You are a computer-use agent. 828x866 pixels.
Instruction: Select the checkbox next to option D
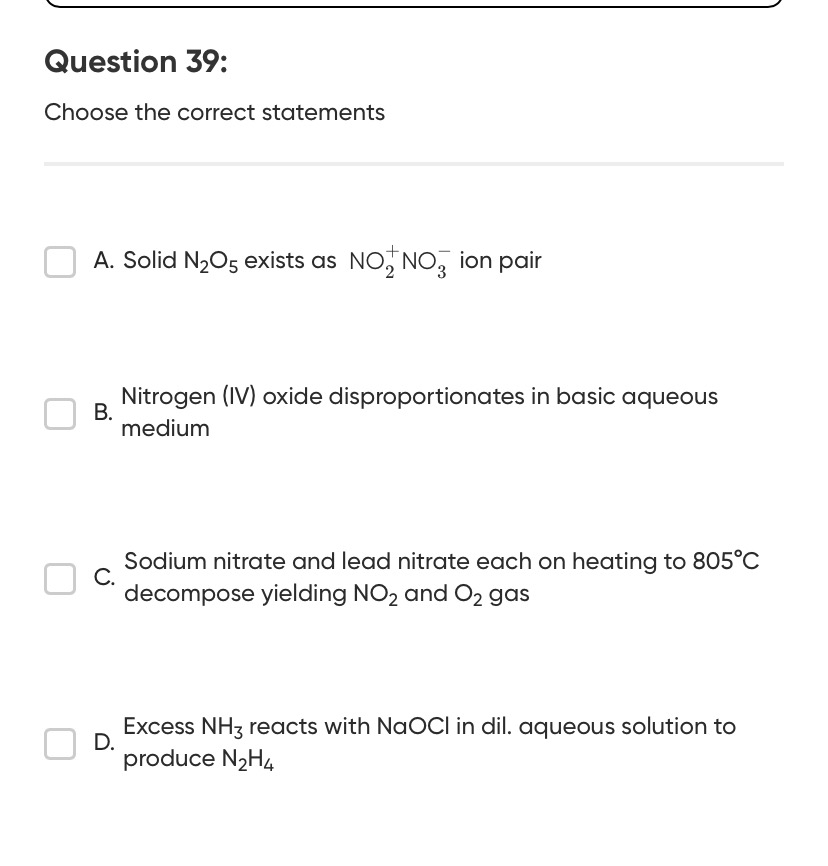pos(60,743)
